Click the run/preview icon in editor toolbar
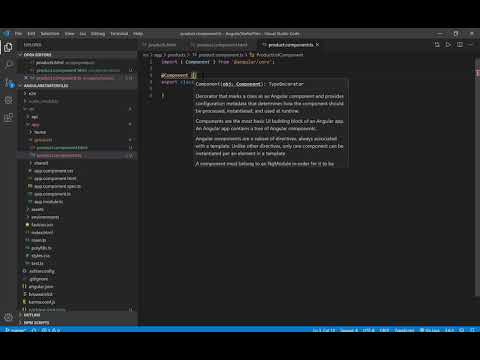 coord(448,45)
